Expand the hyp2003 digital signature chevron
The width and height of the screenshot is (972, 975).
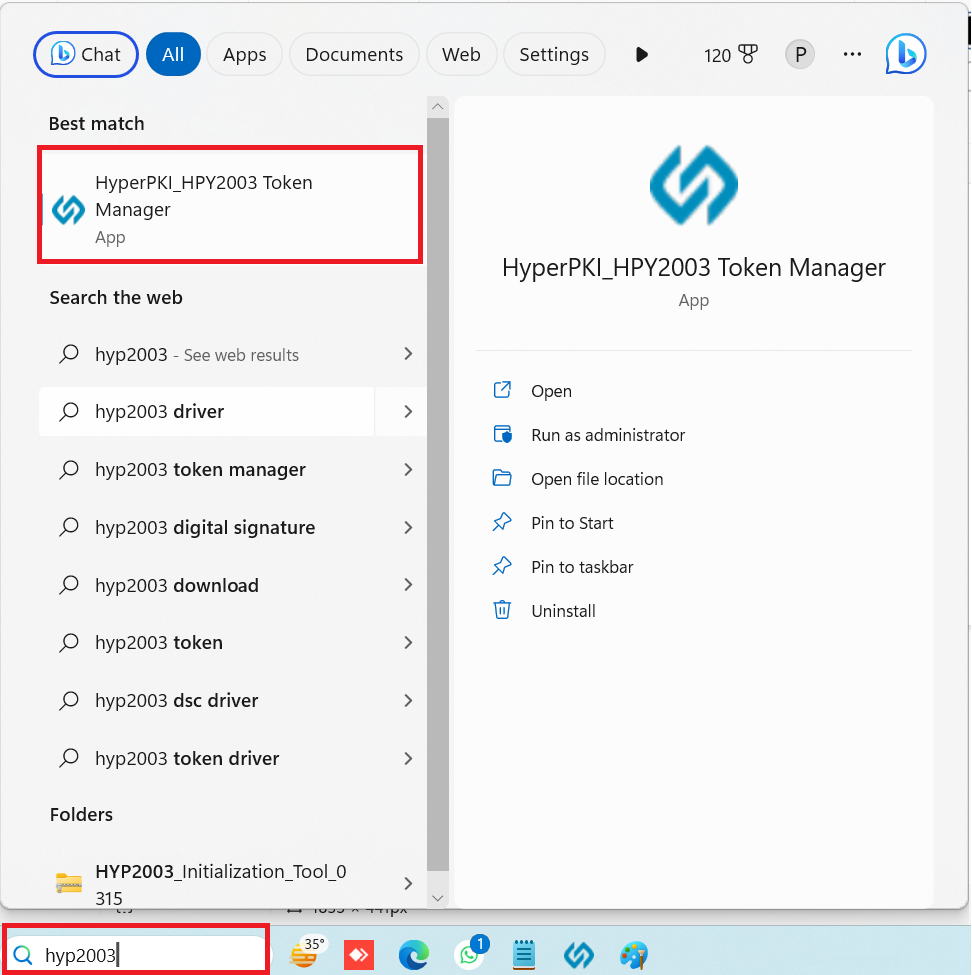pos(408,528)
